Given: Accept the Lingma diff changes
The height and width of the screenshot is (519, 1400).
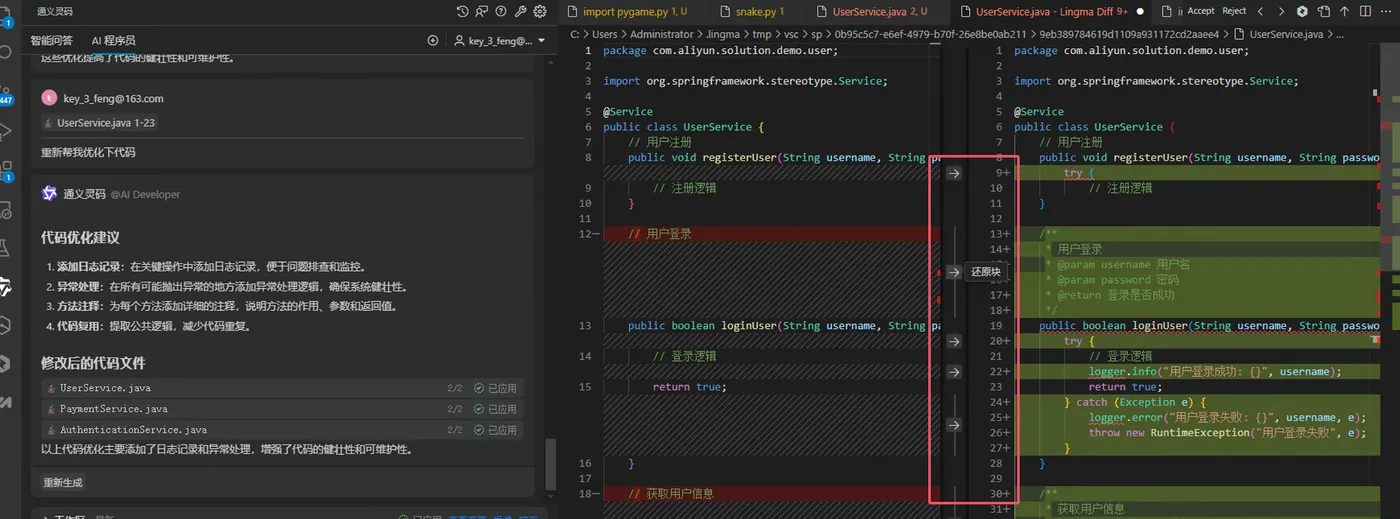Looking at the screenshot, I should [1201, 11].
